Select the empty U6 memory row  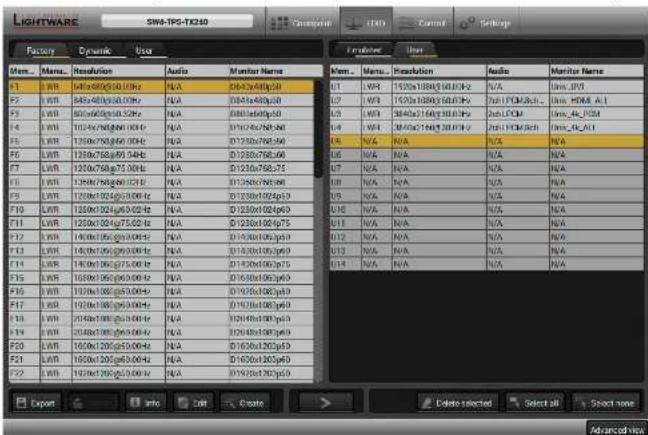tap(486, 155)
